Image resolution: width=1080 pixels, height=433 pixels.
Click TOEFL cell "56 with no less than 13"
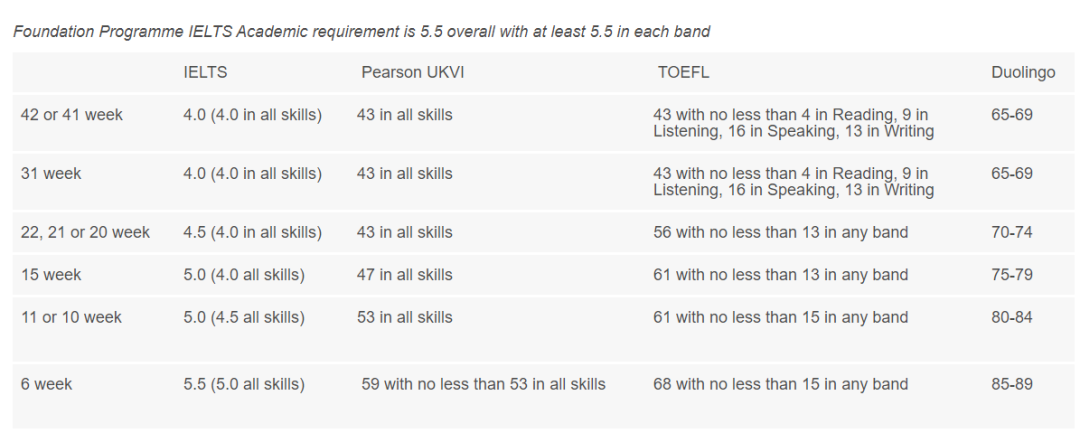coord(780,233)
